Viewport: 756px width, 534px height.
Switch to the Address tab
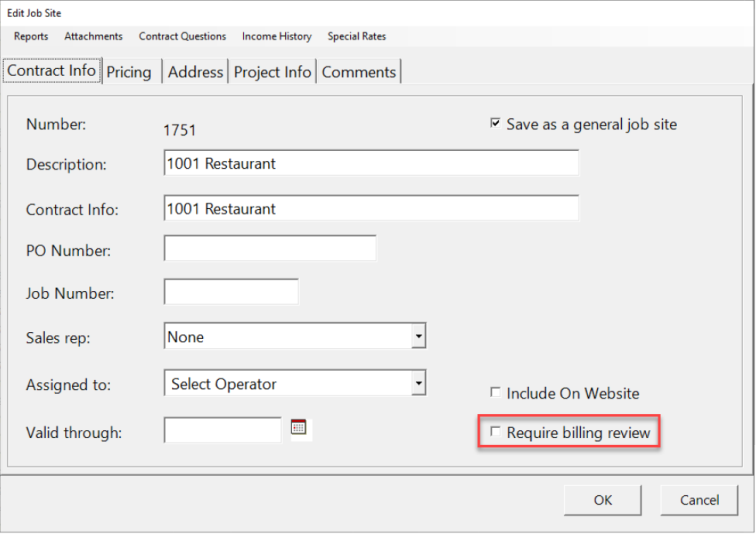point(195,72)
